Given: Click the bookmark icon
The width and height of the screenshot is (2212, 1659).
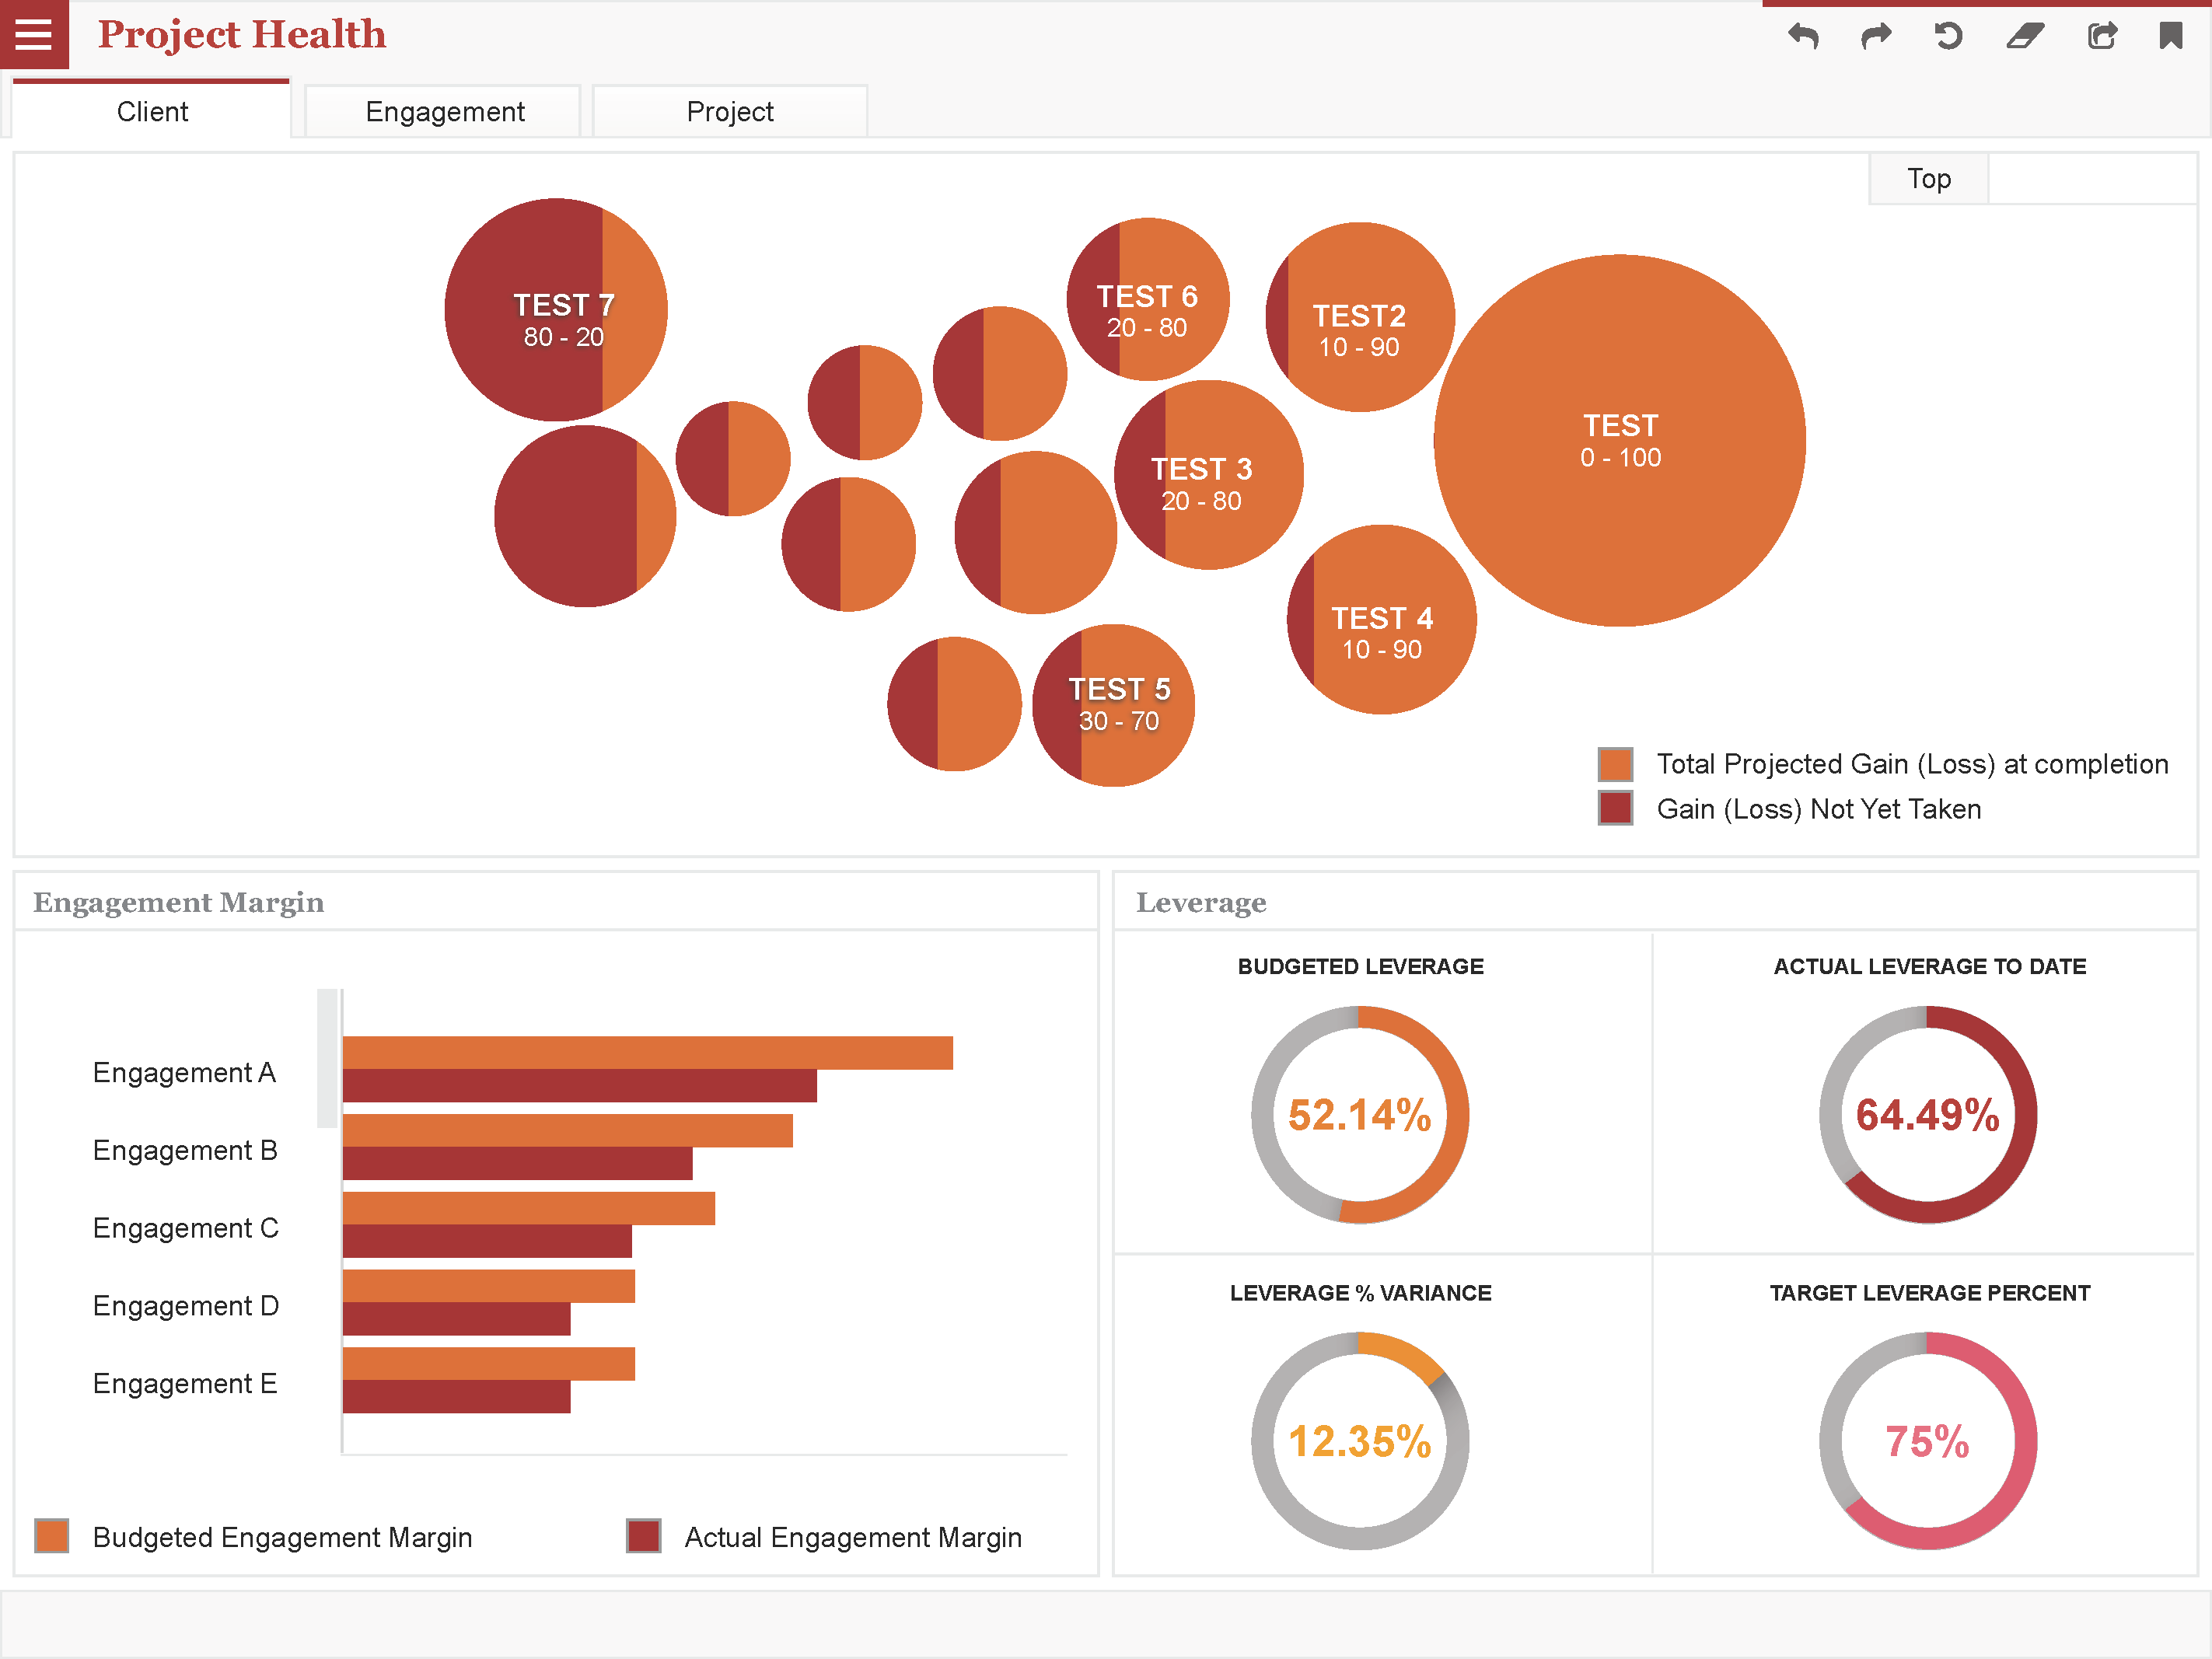Looking at the screenshot, I should pos(2170,37).
